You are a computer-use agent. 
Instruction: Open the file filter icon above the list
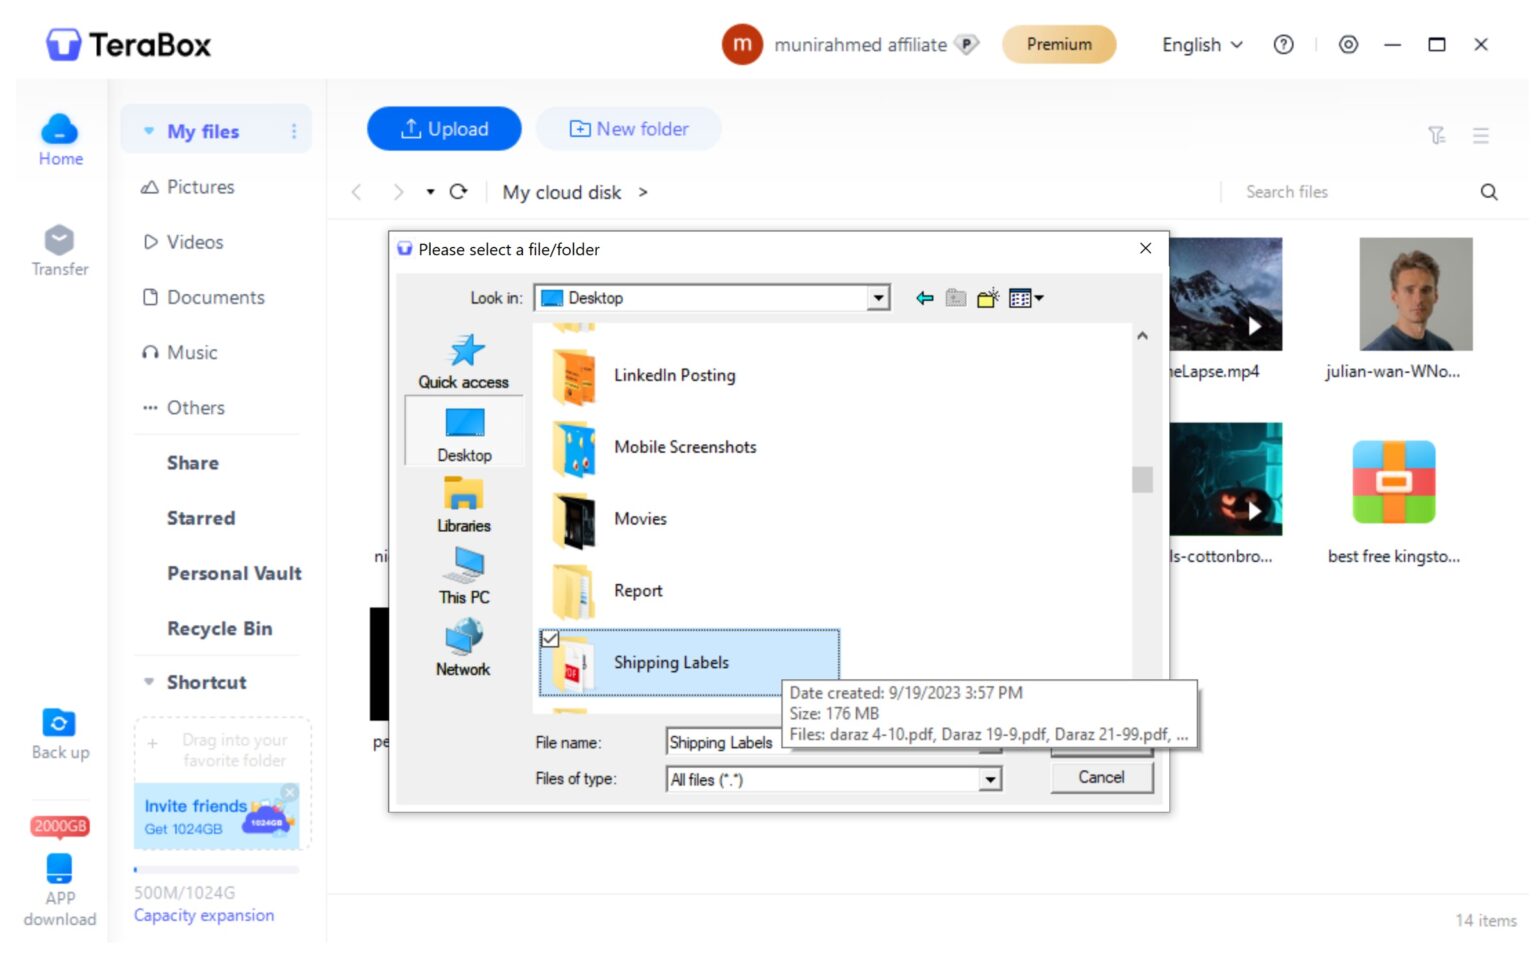pyautogui.click(x=1438, y=135)
